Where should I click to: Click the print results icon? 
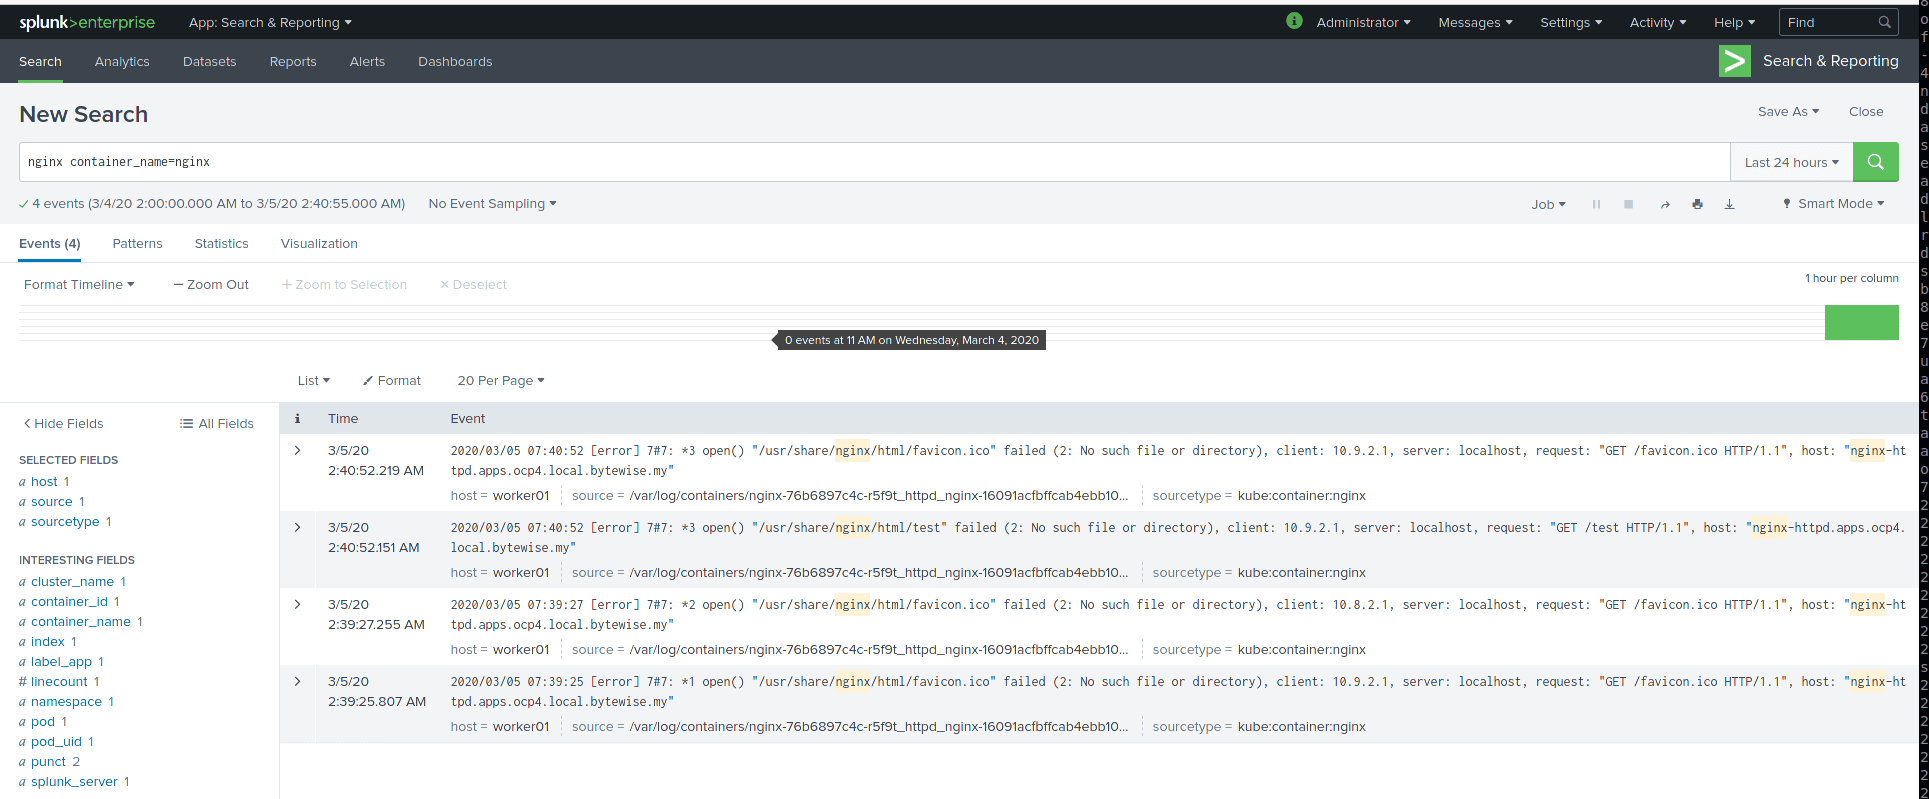1697,204
